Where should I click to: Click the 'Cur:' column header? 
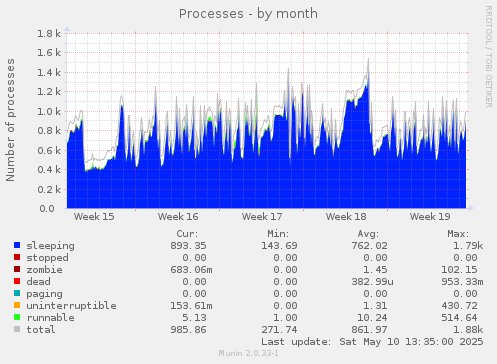pos(187,234)
